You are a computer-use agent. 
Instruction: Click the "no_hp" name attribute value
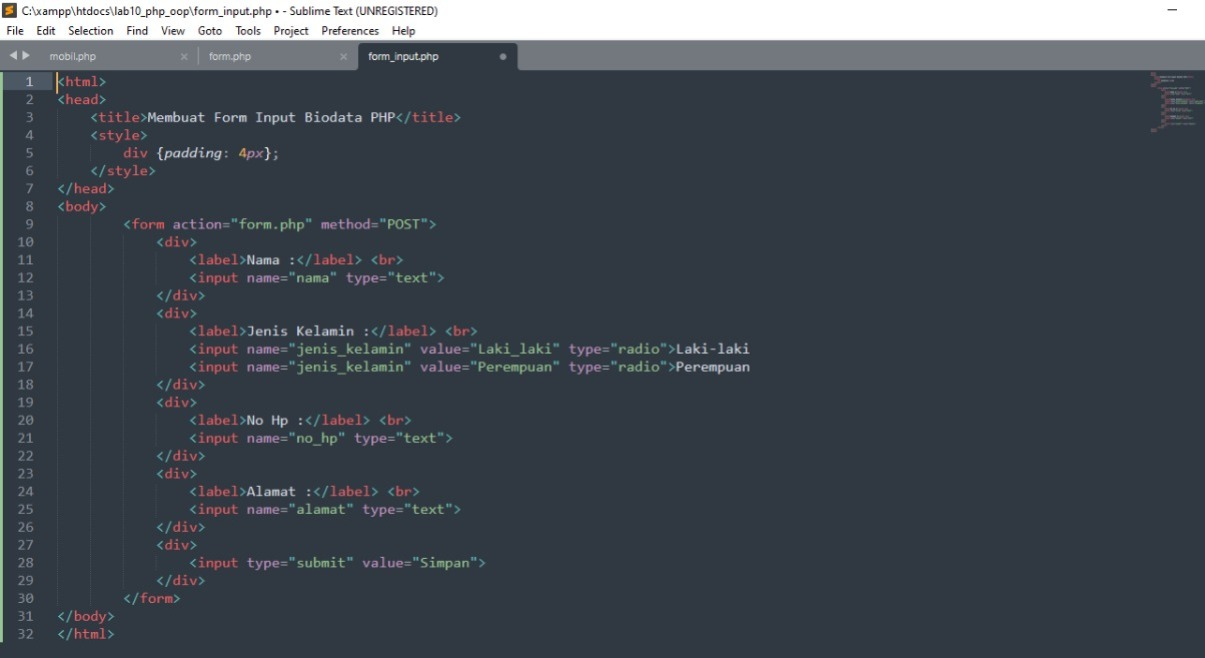pos(317,438)
